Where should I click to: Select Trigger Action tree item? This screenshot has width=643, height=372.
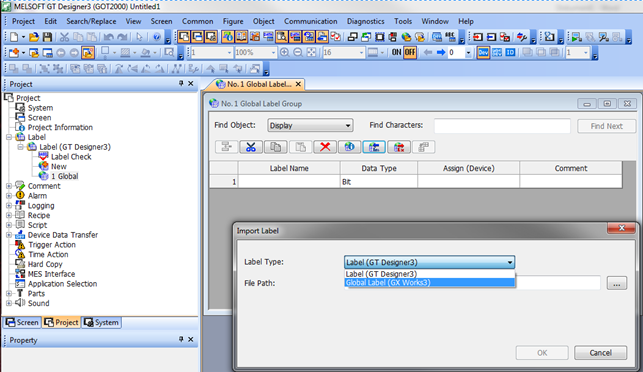(x=52, y=244)
